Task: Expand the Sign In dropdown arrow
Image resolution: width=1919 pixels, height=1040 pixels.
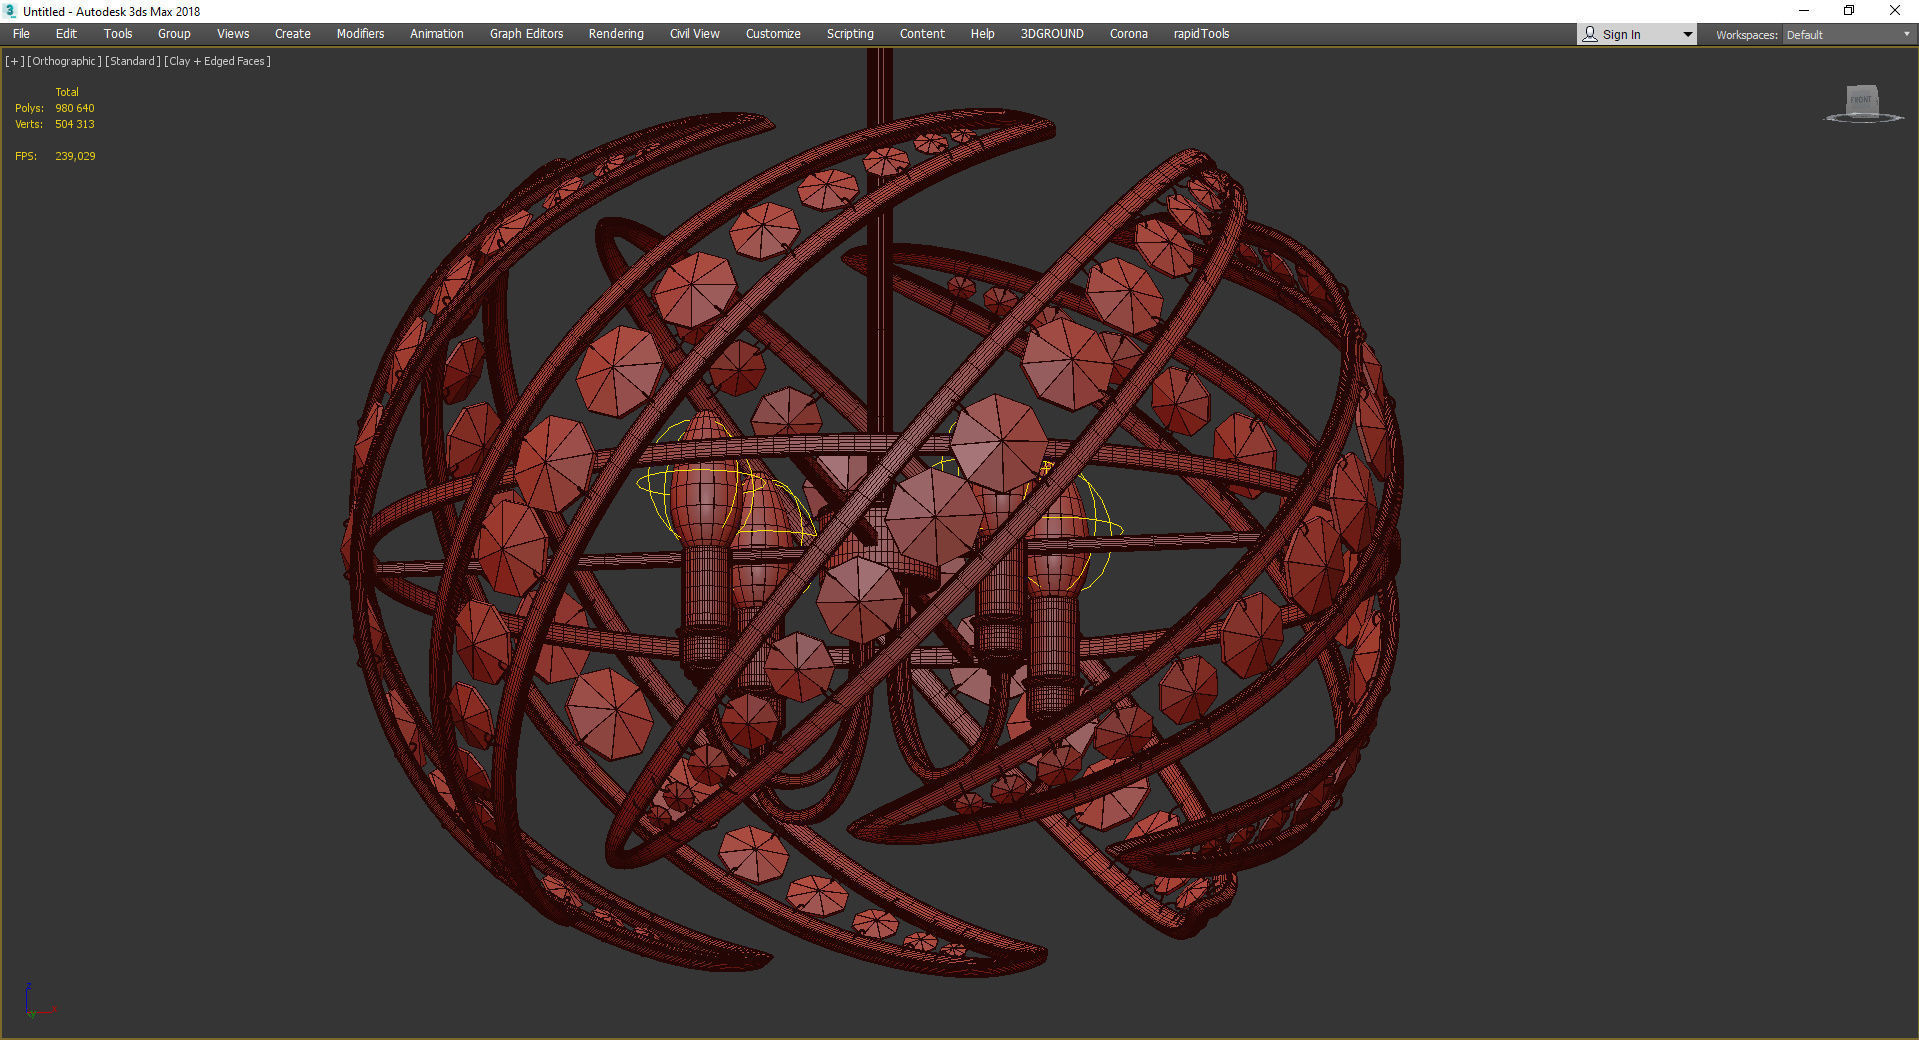Action: 1688,35
